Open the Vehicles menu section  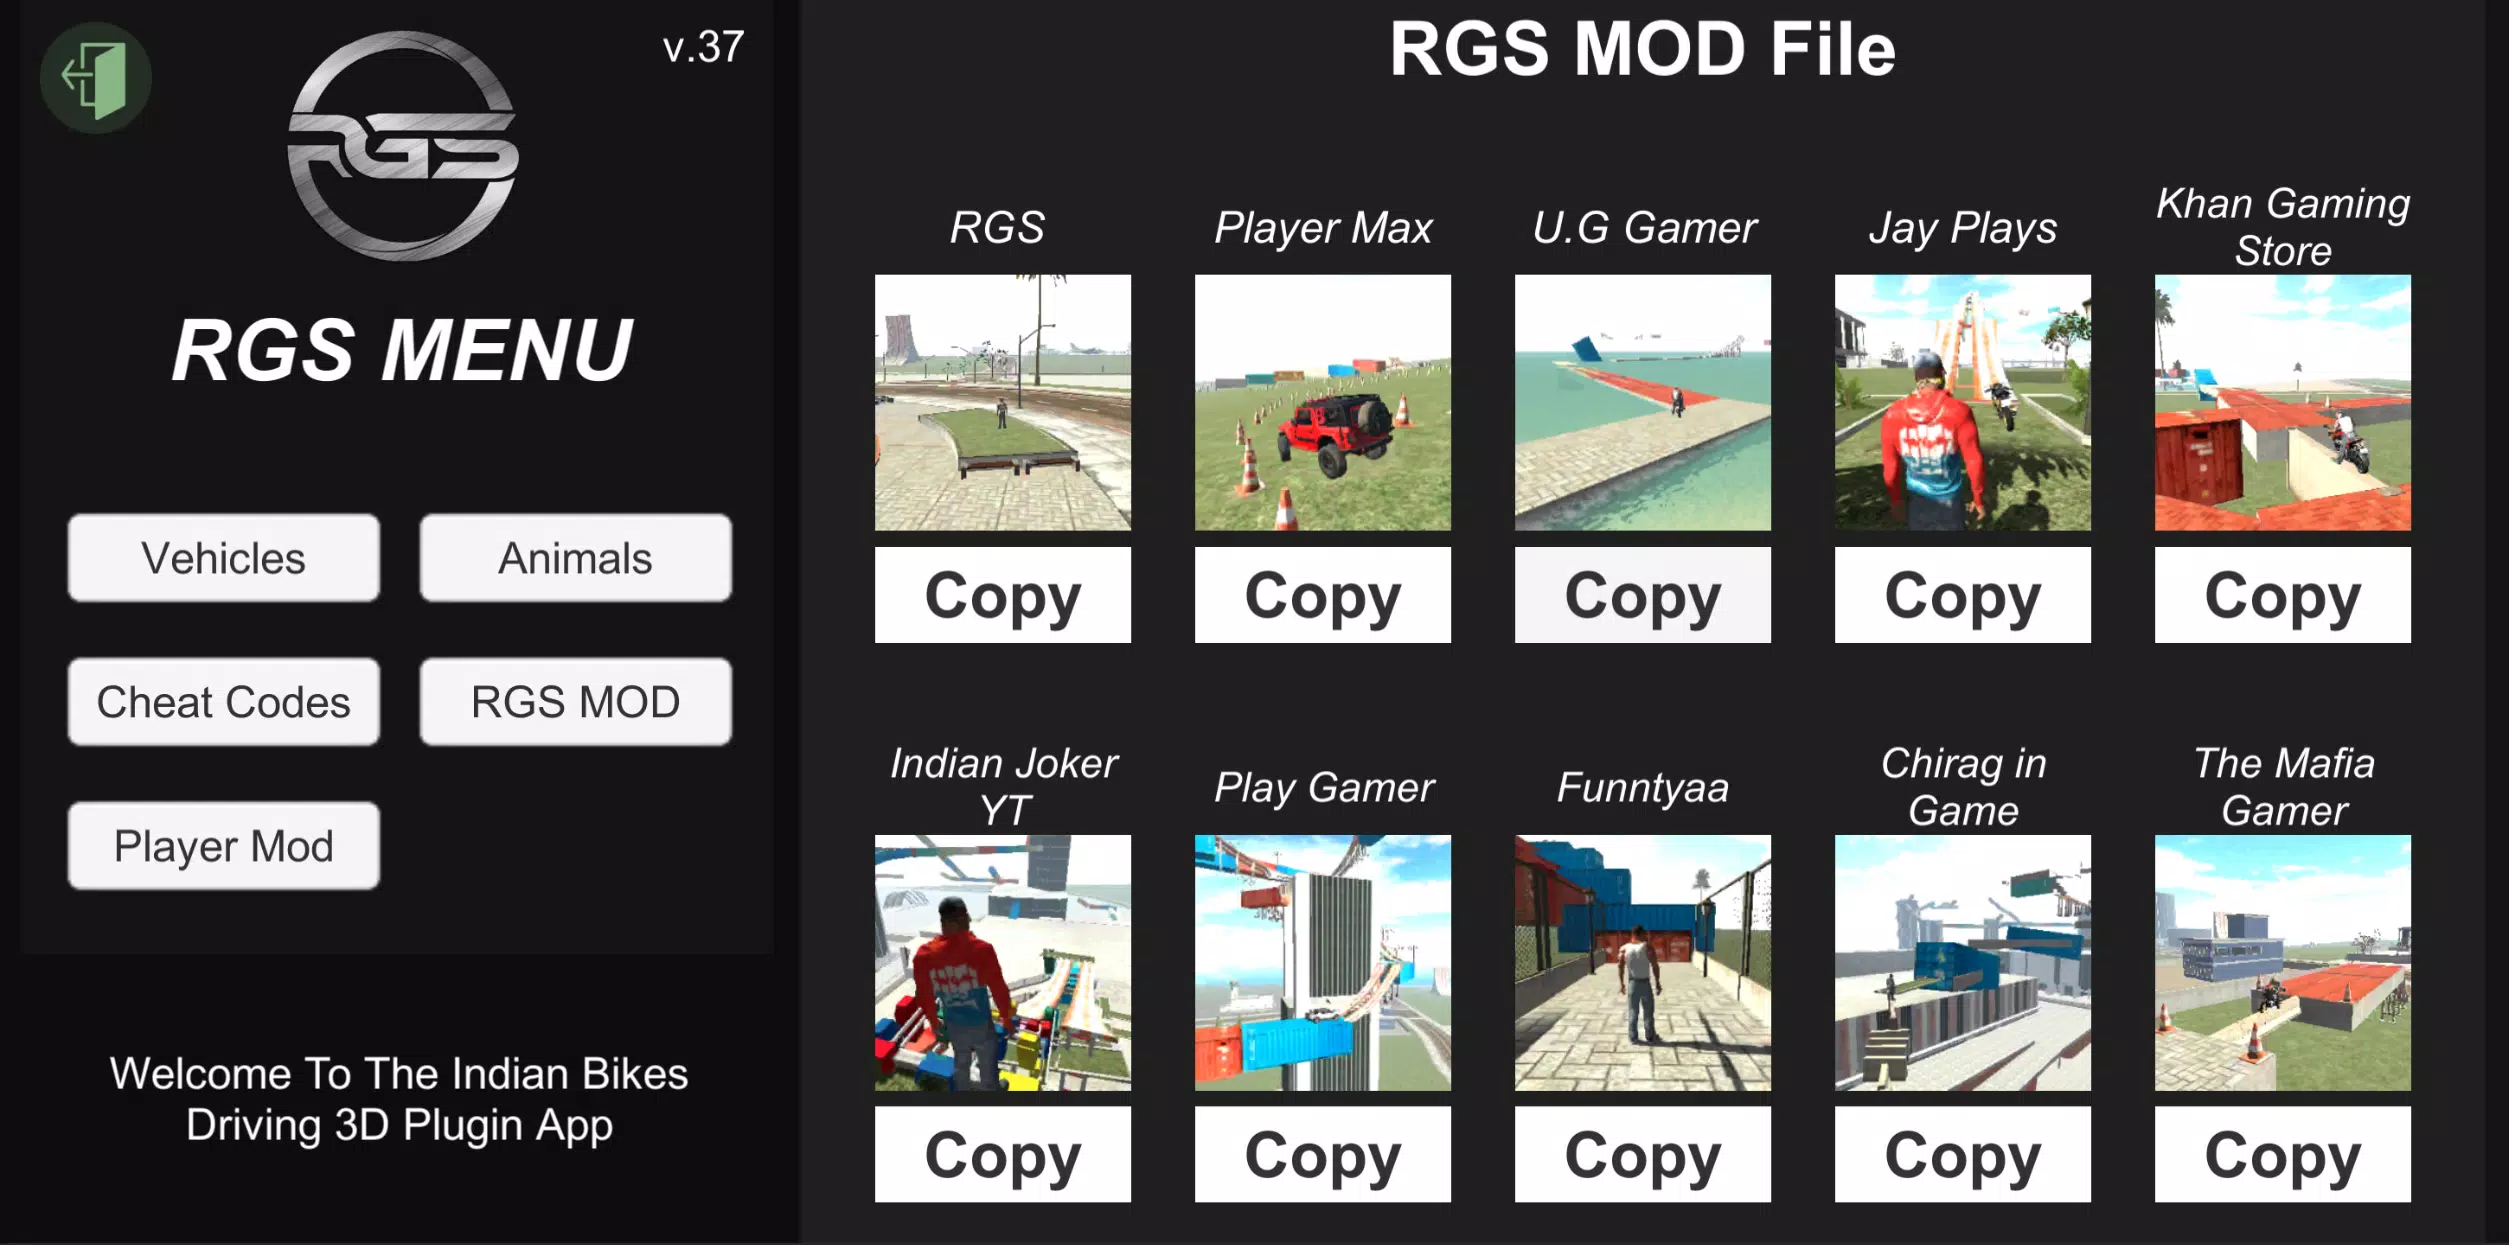click(222, 558)
